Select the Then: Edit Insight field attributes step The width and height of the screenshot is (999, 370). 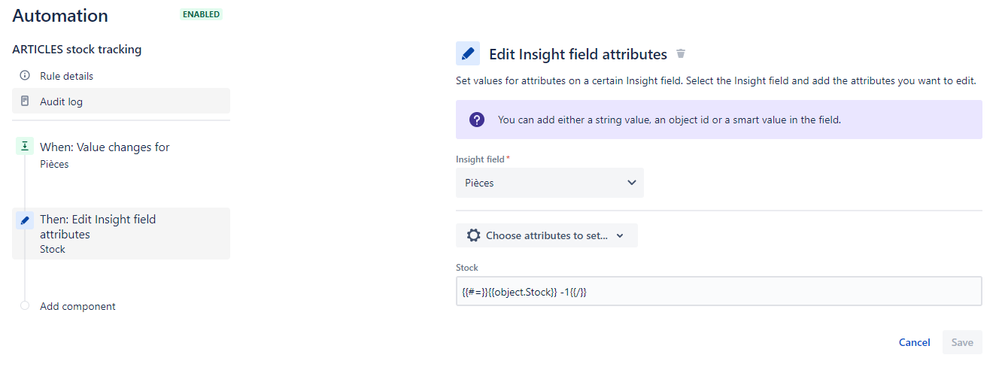(x=121, y=234)
